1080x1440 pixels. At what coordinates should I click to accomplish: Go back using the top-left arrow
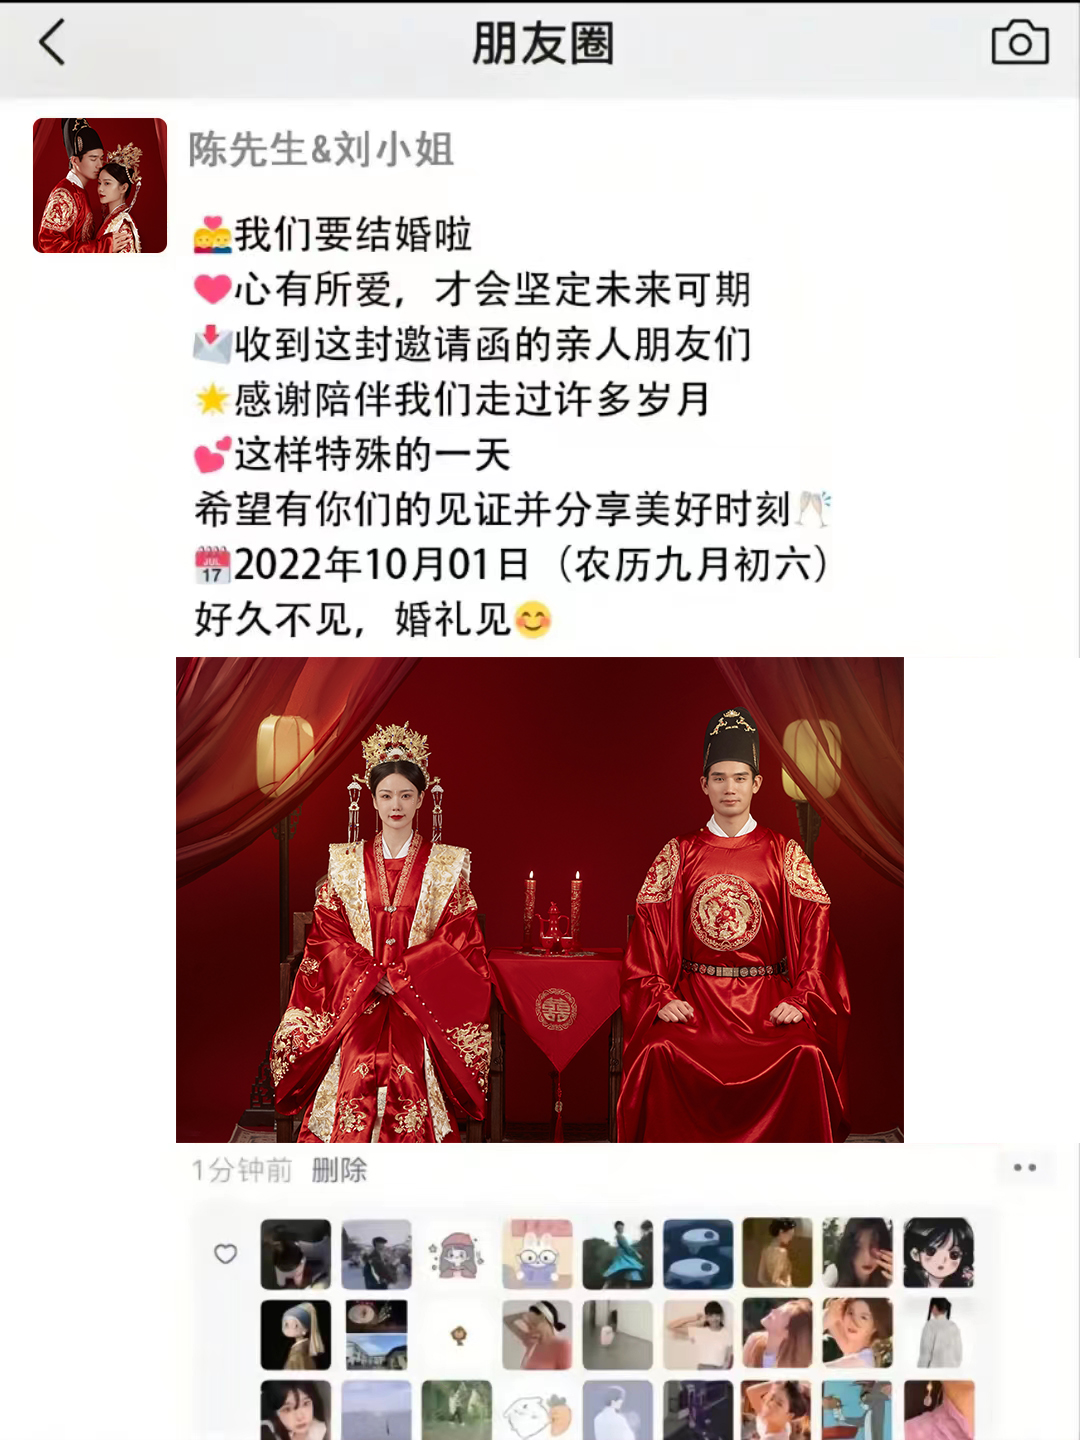coord(52,43)
